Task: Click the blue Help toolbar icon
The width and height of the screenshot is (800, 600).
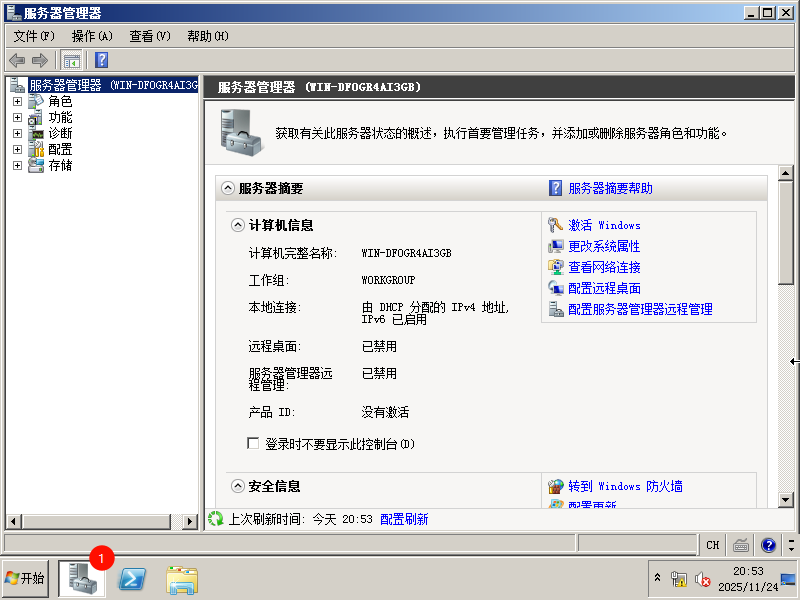Action: [x=102, y=60]
